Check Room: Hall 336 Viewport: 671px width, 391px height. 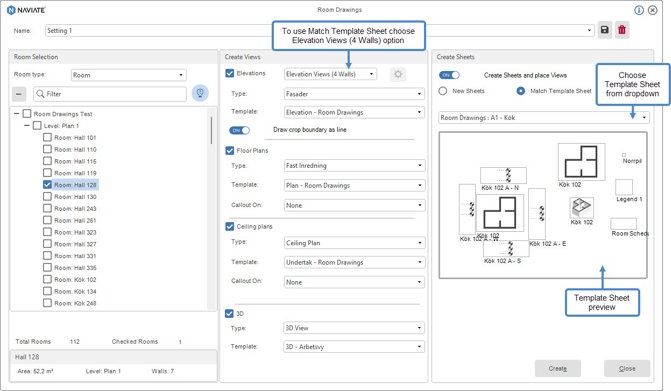[48, 267]
